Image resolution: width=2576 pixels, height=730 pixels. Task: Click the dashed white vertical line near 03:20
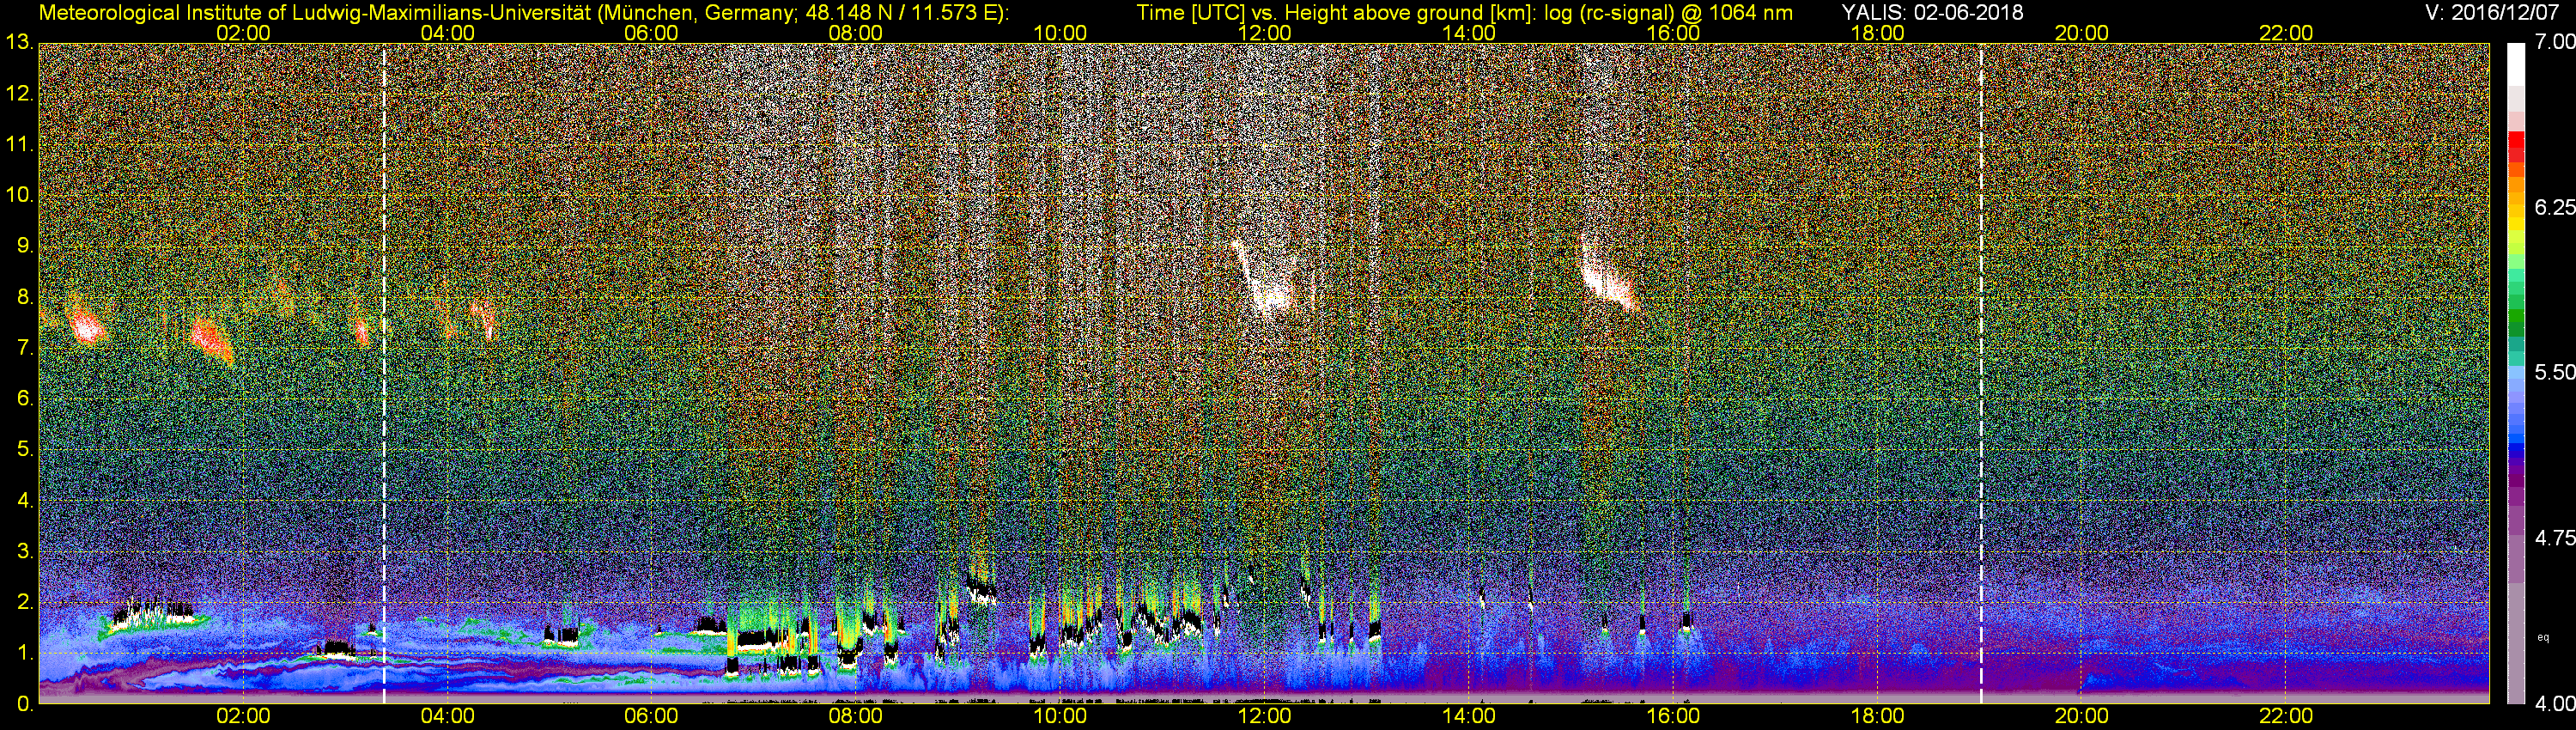[x=384, y=373]
